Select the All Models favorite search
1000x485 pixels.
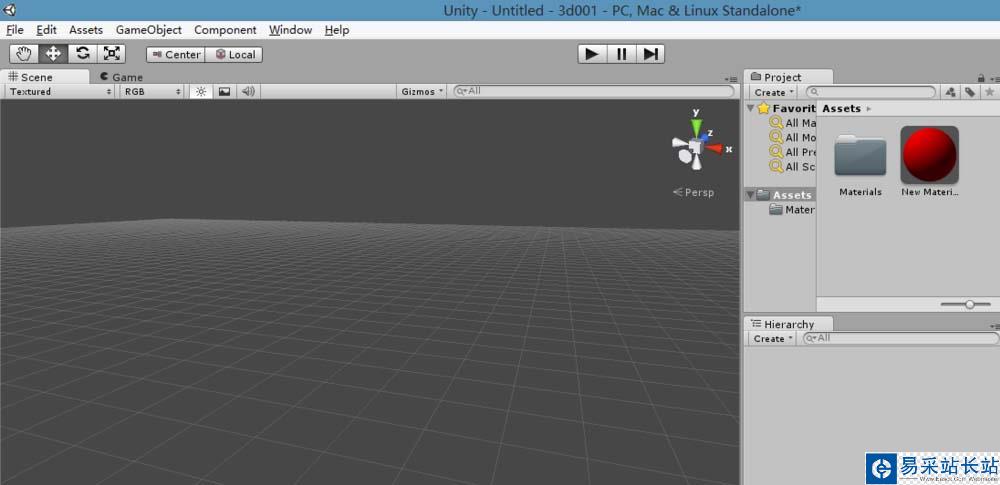pos(793,137)
